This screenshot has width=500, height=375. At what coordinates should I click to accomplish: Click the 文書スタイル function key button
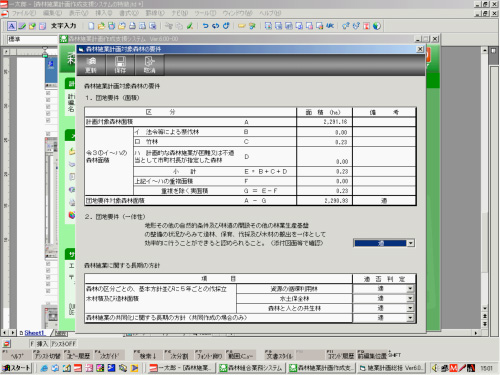[279, 356]
